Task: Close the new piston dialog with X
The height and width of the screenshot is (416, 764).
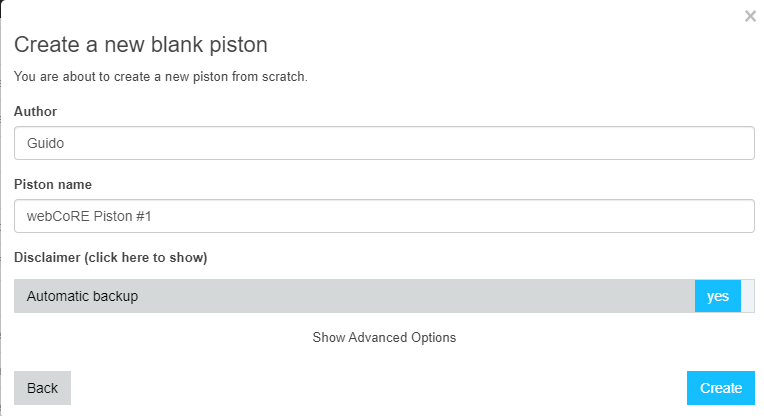Action: pos(750,16)
